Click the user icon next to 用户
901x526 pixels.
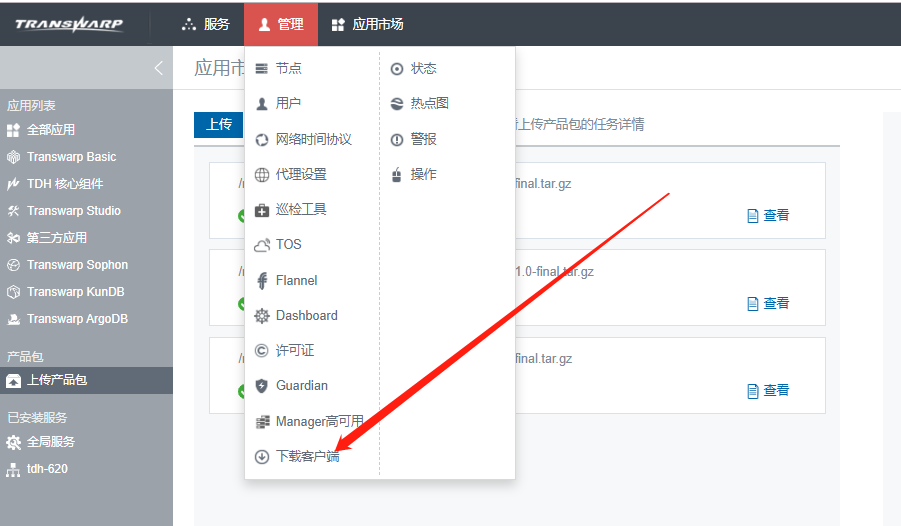(262, 104)
